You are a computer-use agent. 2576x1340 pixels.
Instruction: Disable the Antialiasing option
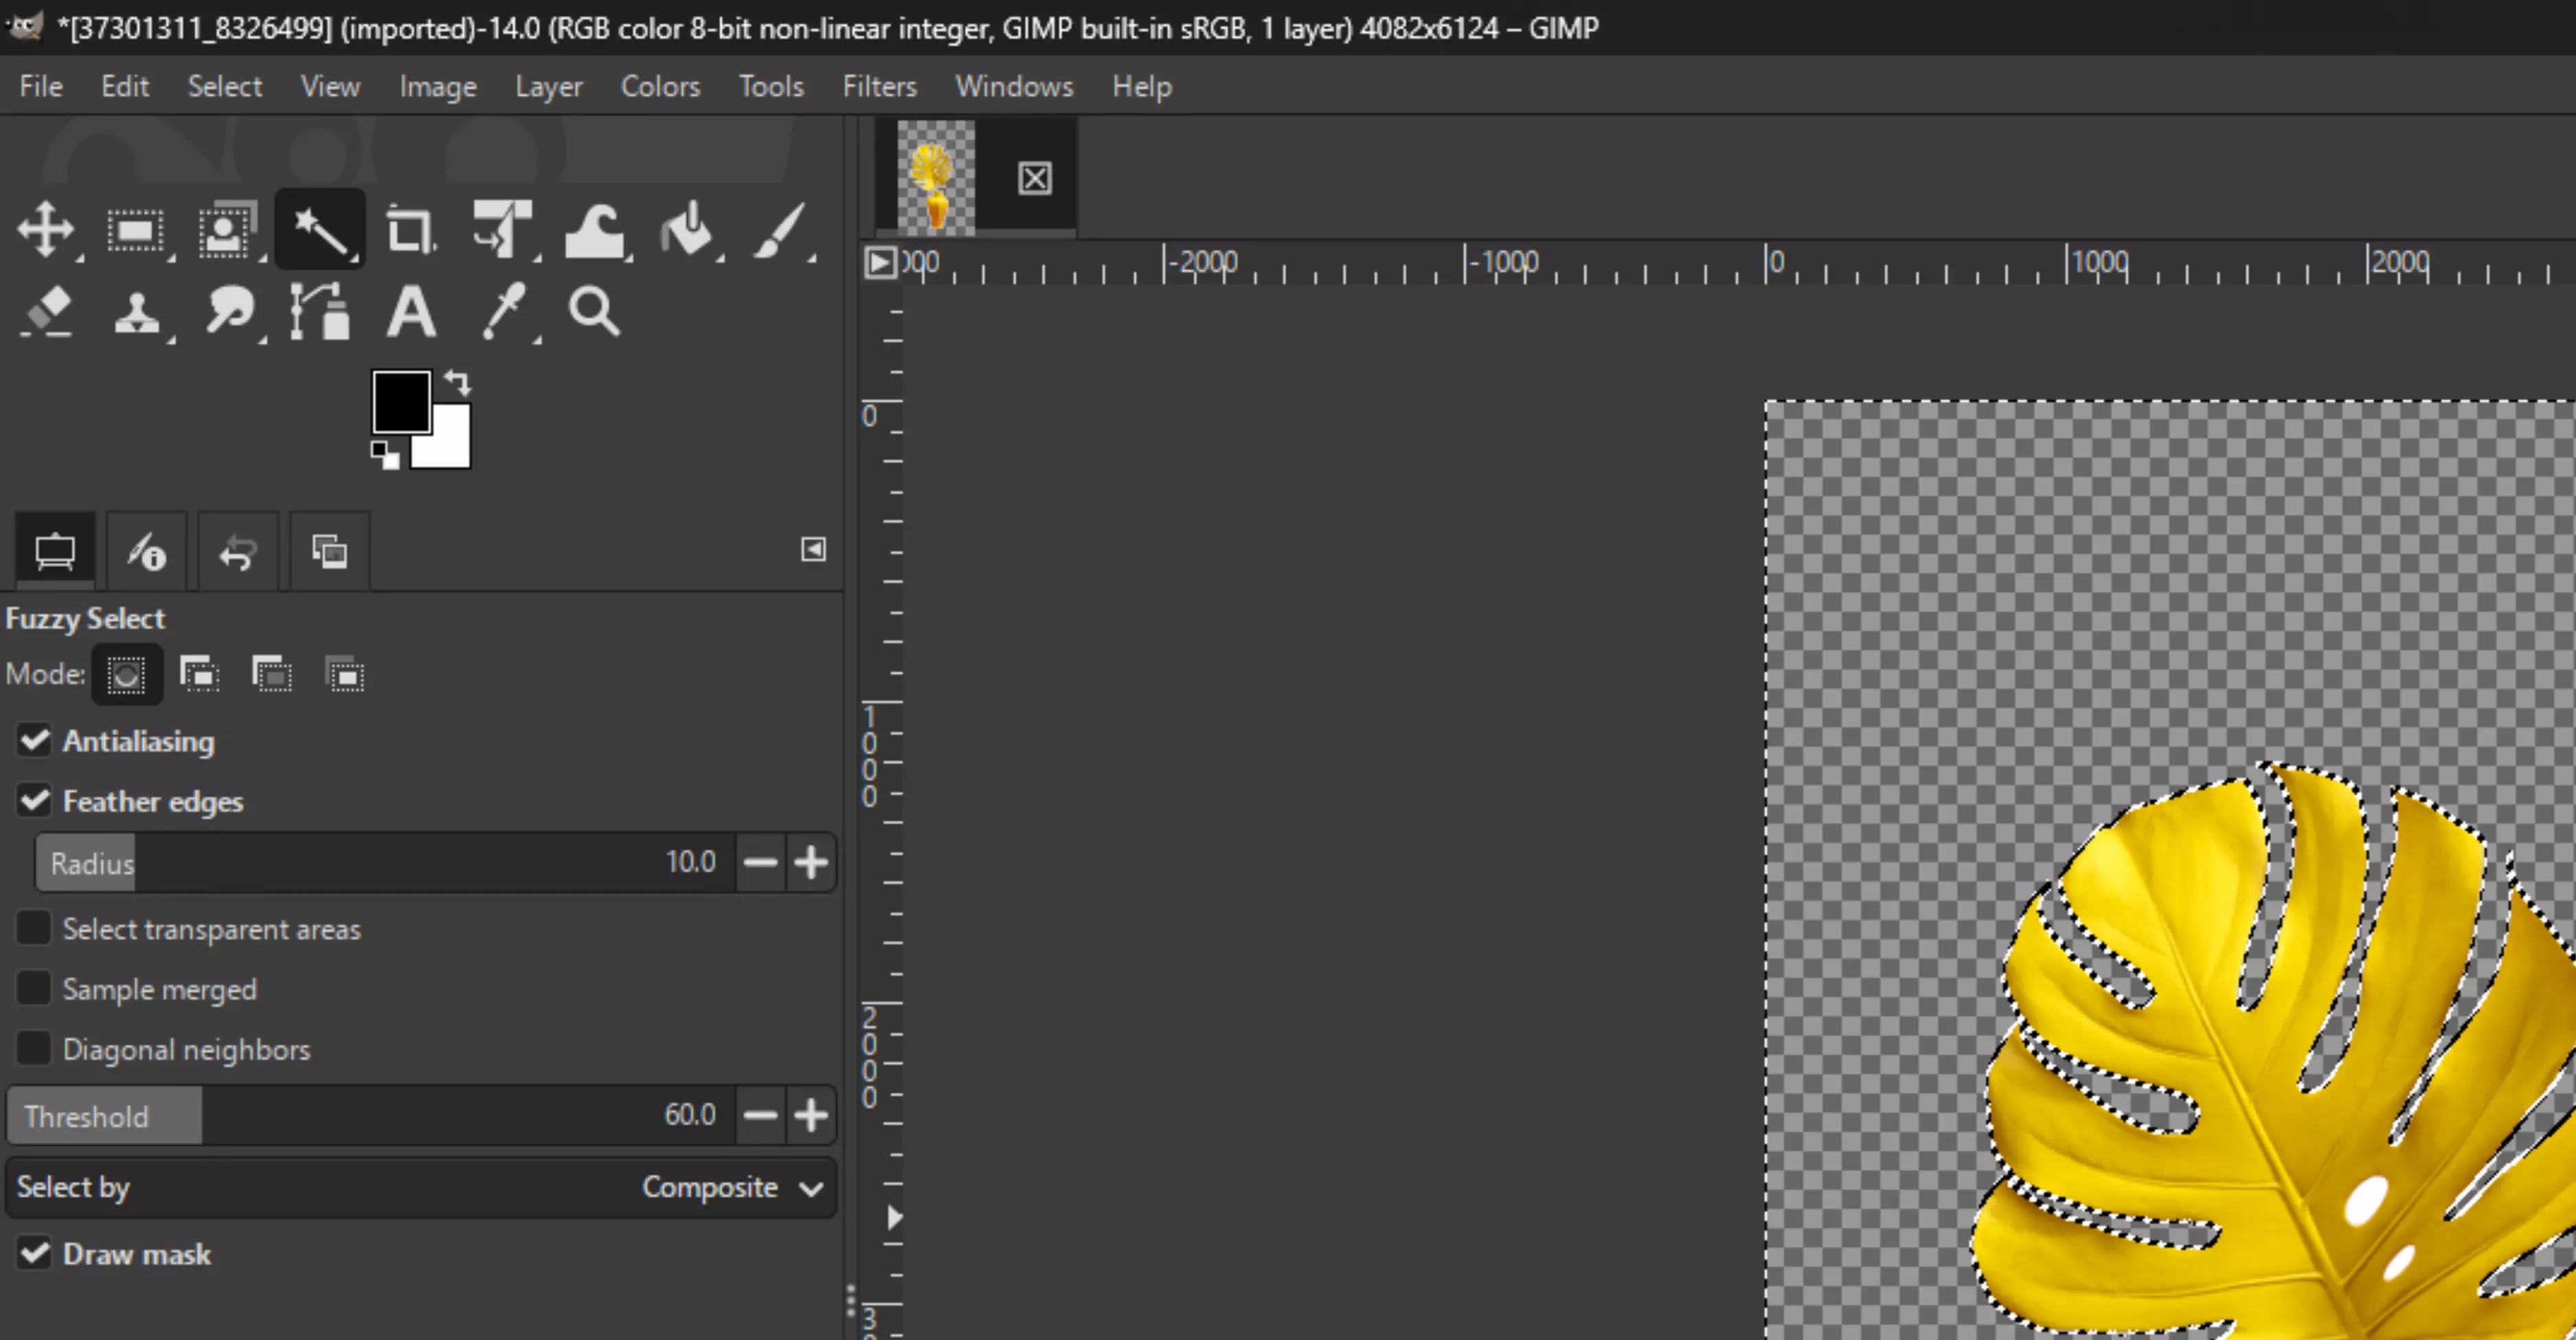coord(34,740)
